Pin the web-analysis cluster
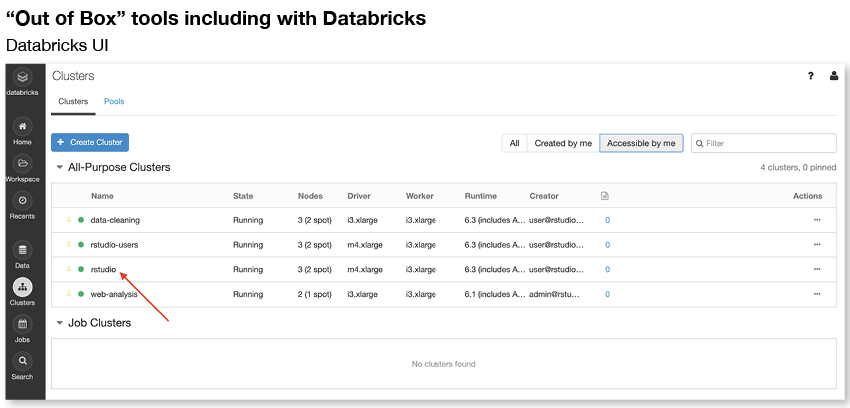The width and height of the screenshot is (850, 408). point(69,294)
